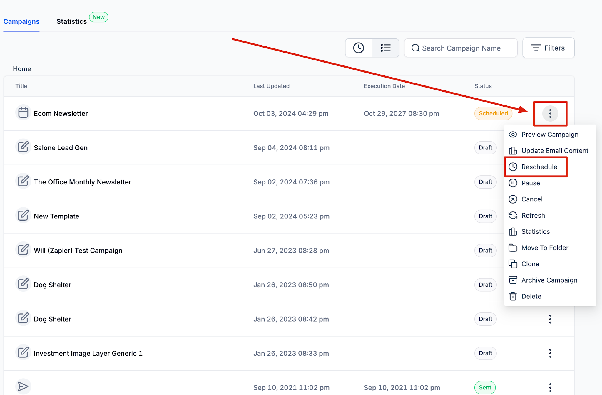Open the Campaigns tab
602x395 pixels.
tap(22, 21)
